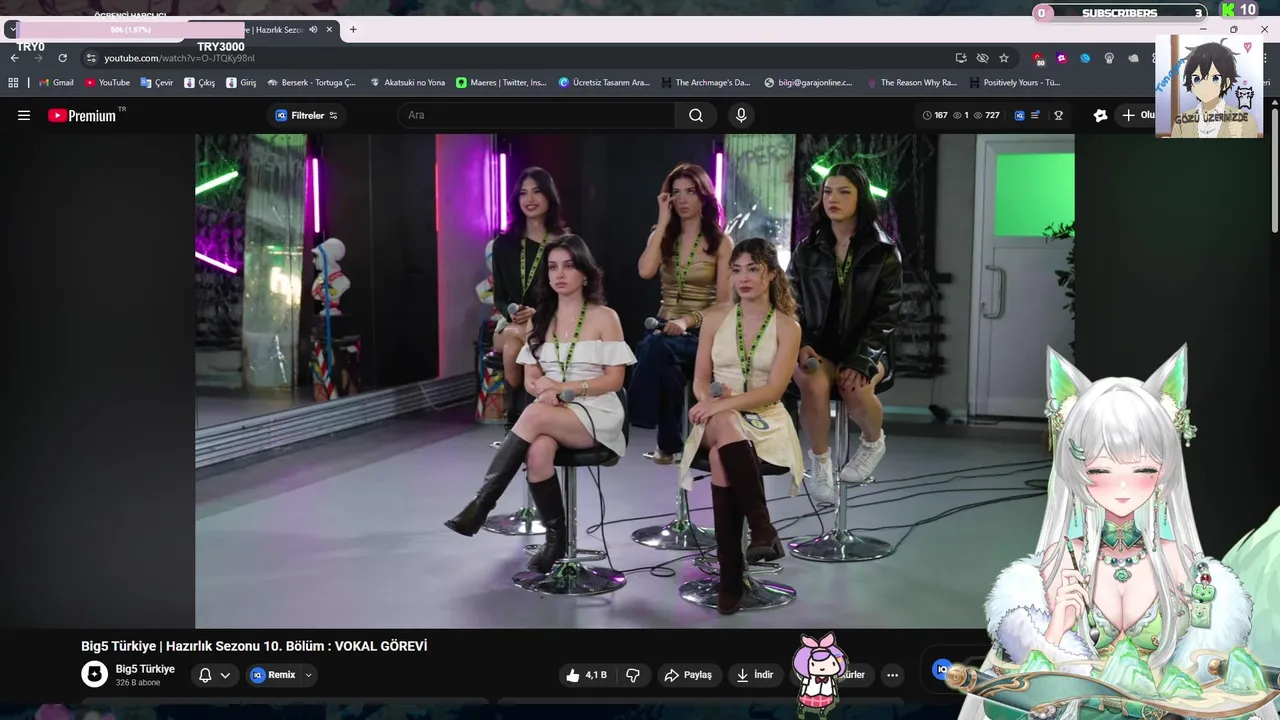
Task: Focus the Ara search field
Action: pyautogui.click(x=538, y=115)
